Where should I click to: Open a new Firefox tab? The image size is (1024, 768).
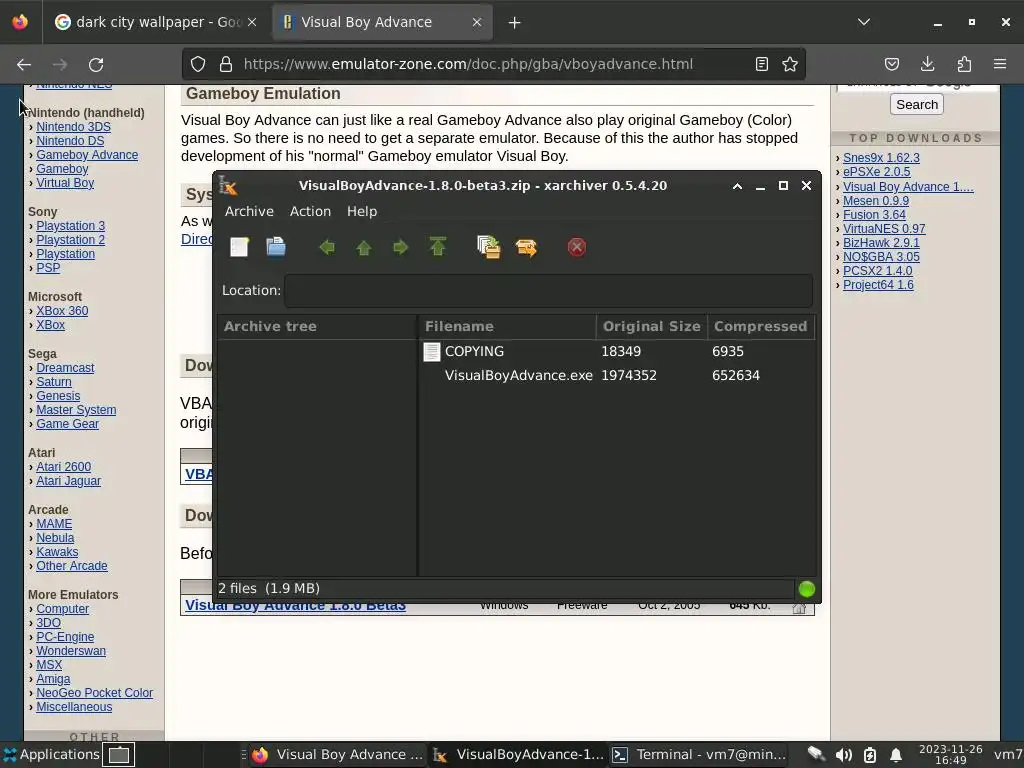click(x=515, y=22)
